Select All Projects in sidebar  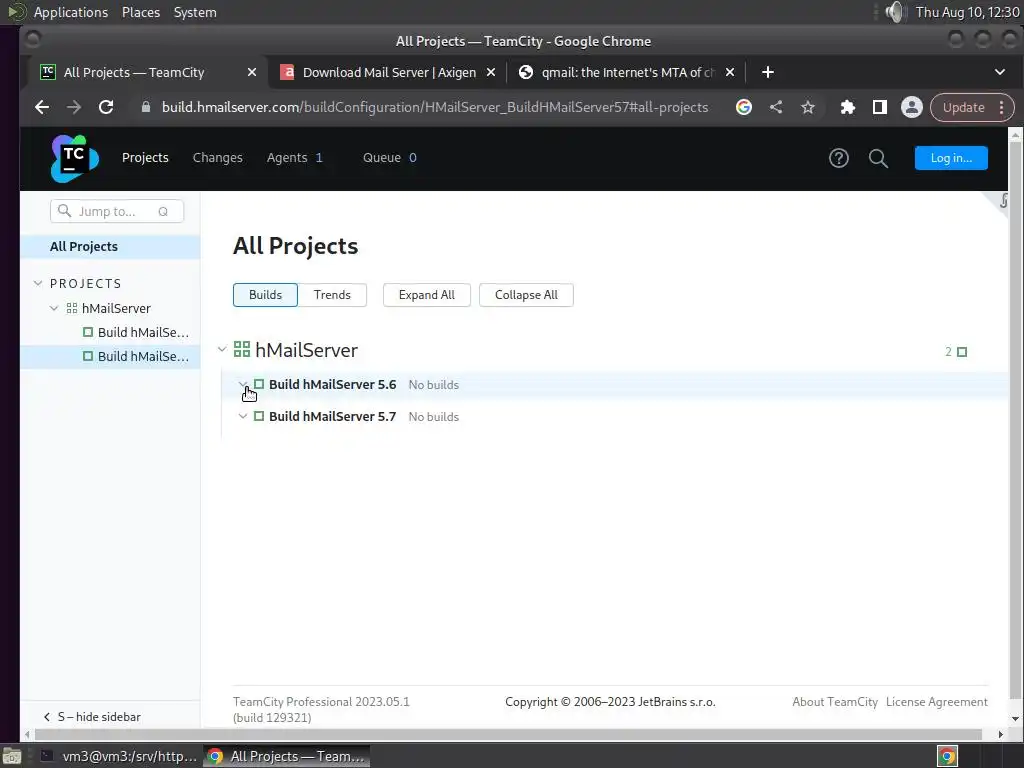[110, 247]
